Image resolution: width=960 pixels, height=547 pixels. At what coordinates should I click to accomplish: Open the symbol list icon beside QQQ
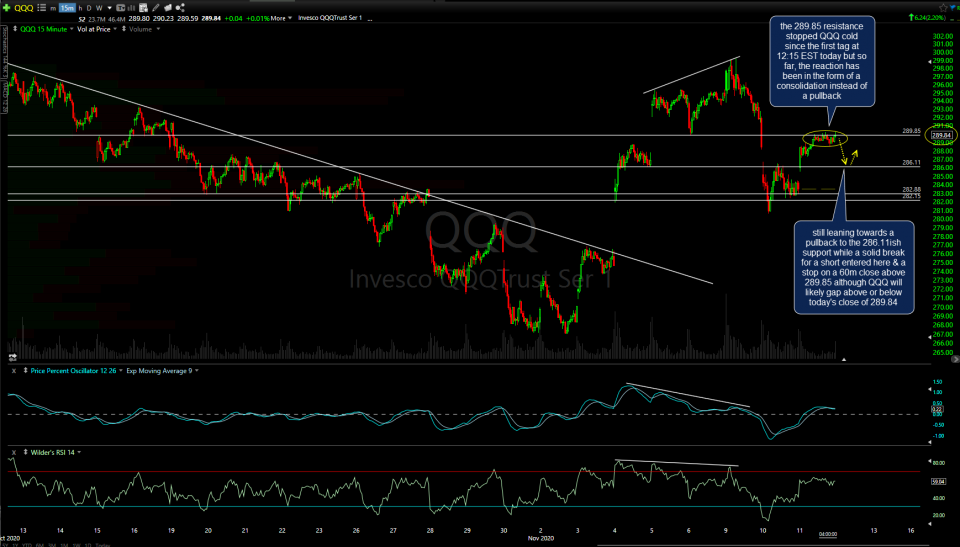42,8
